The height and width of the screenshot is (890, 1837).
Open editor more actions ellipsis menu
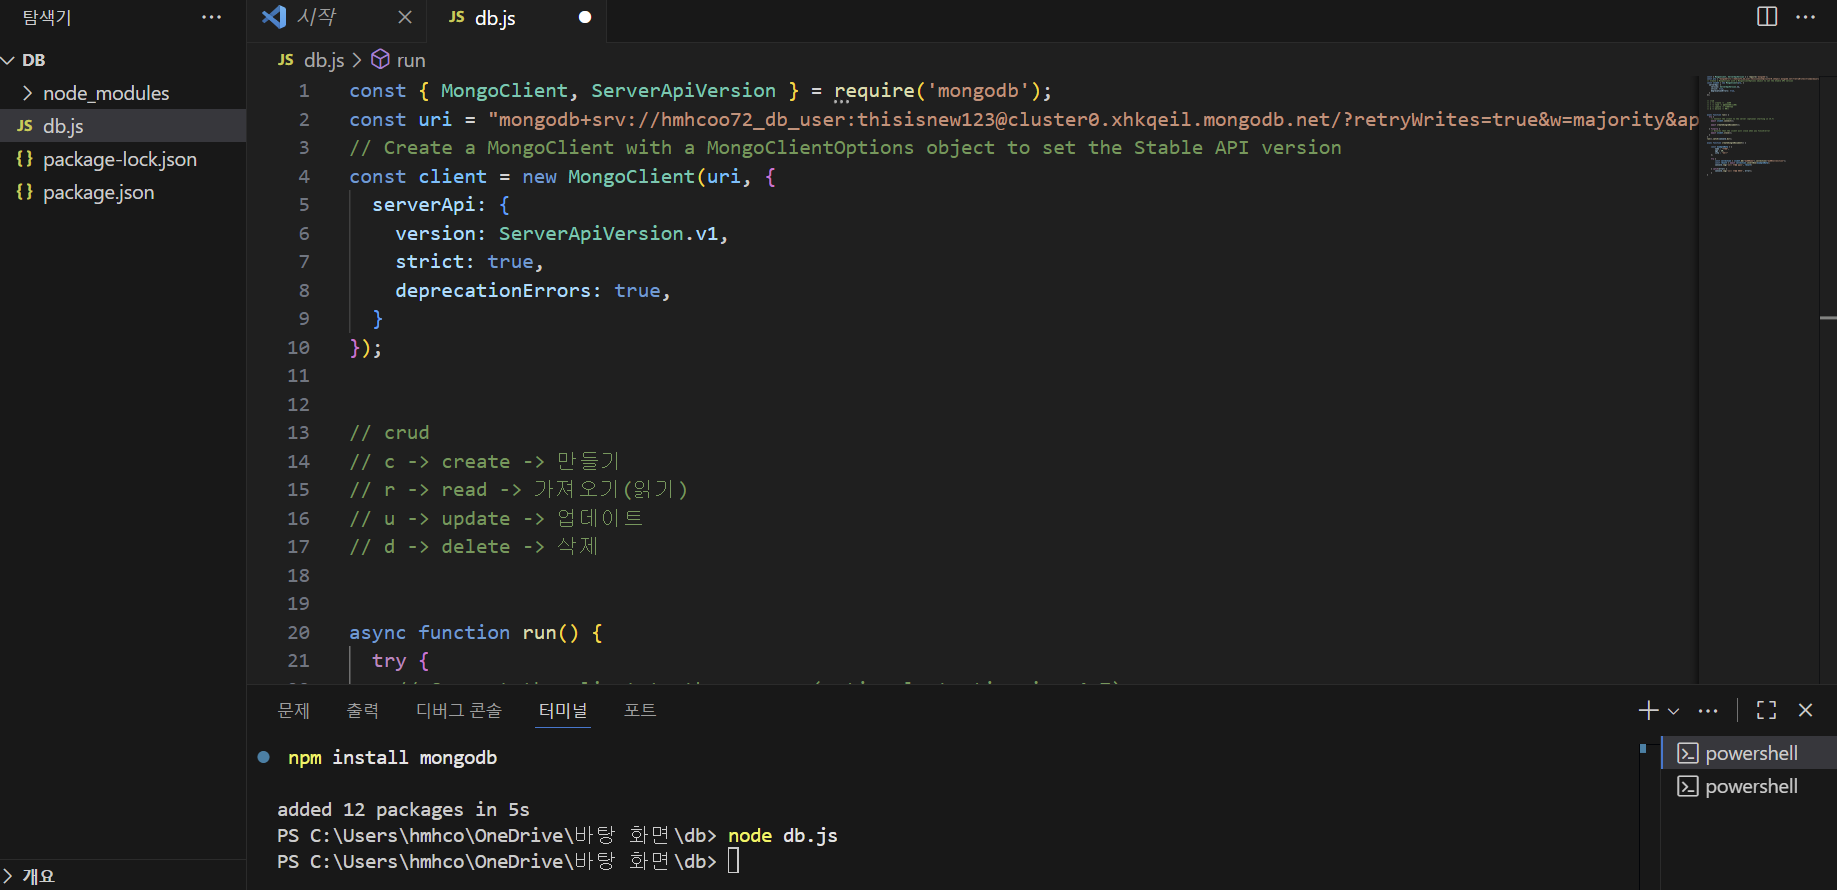click(x=1805, y=17)
